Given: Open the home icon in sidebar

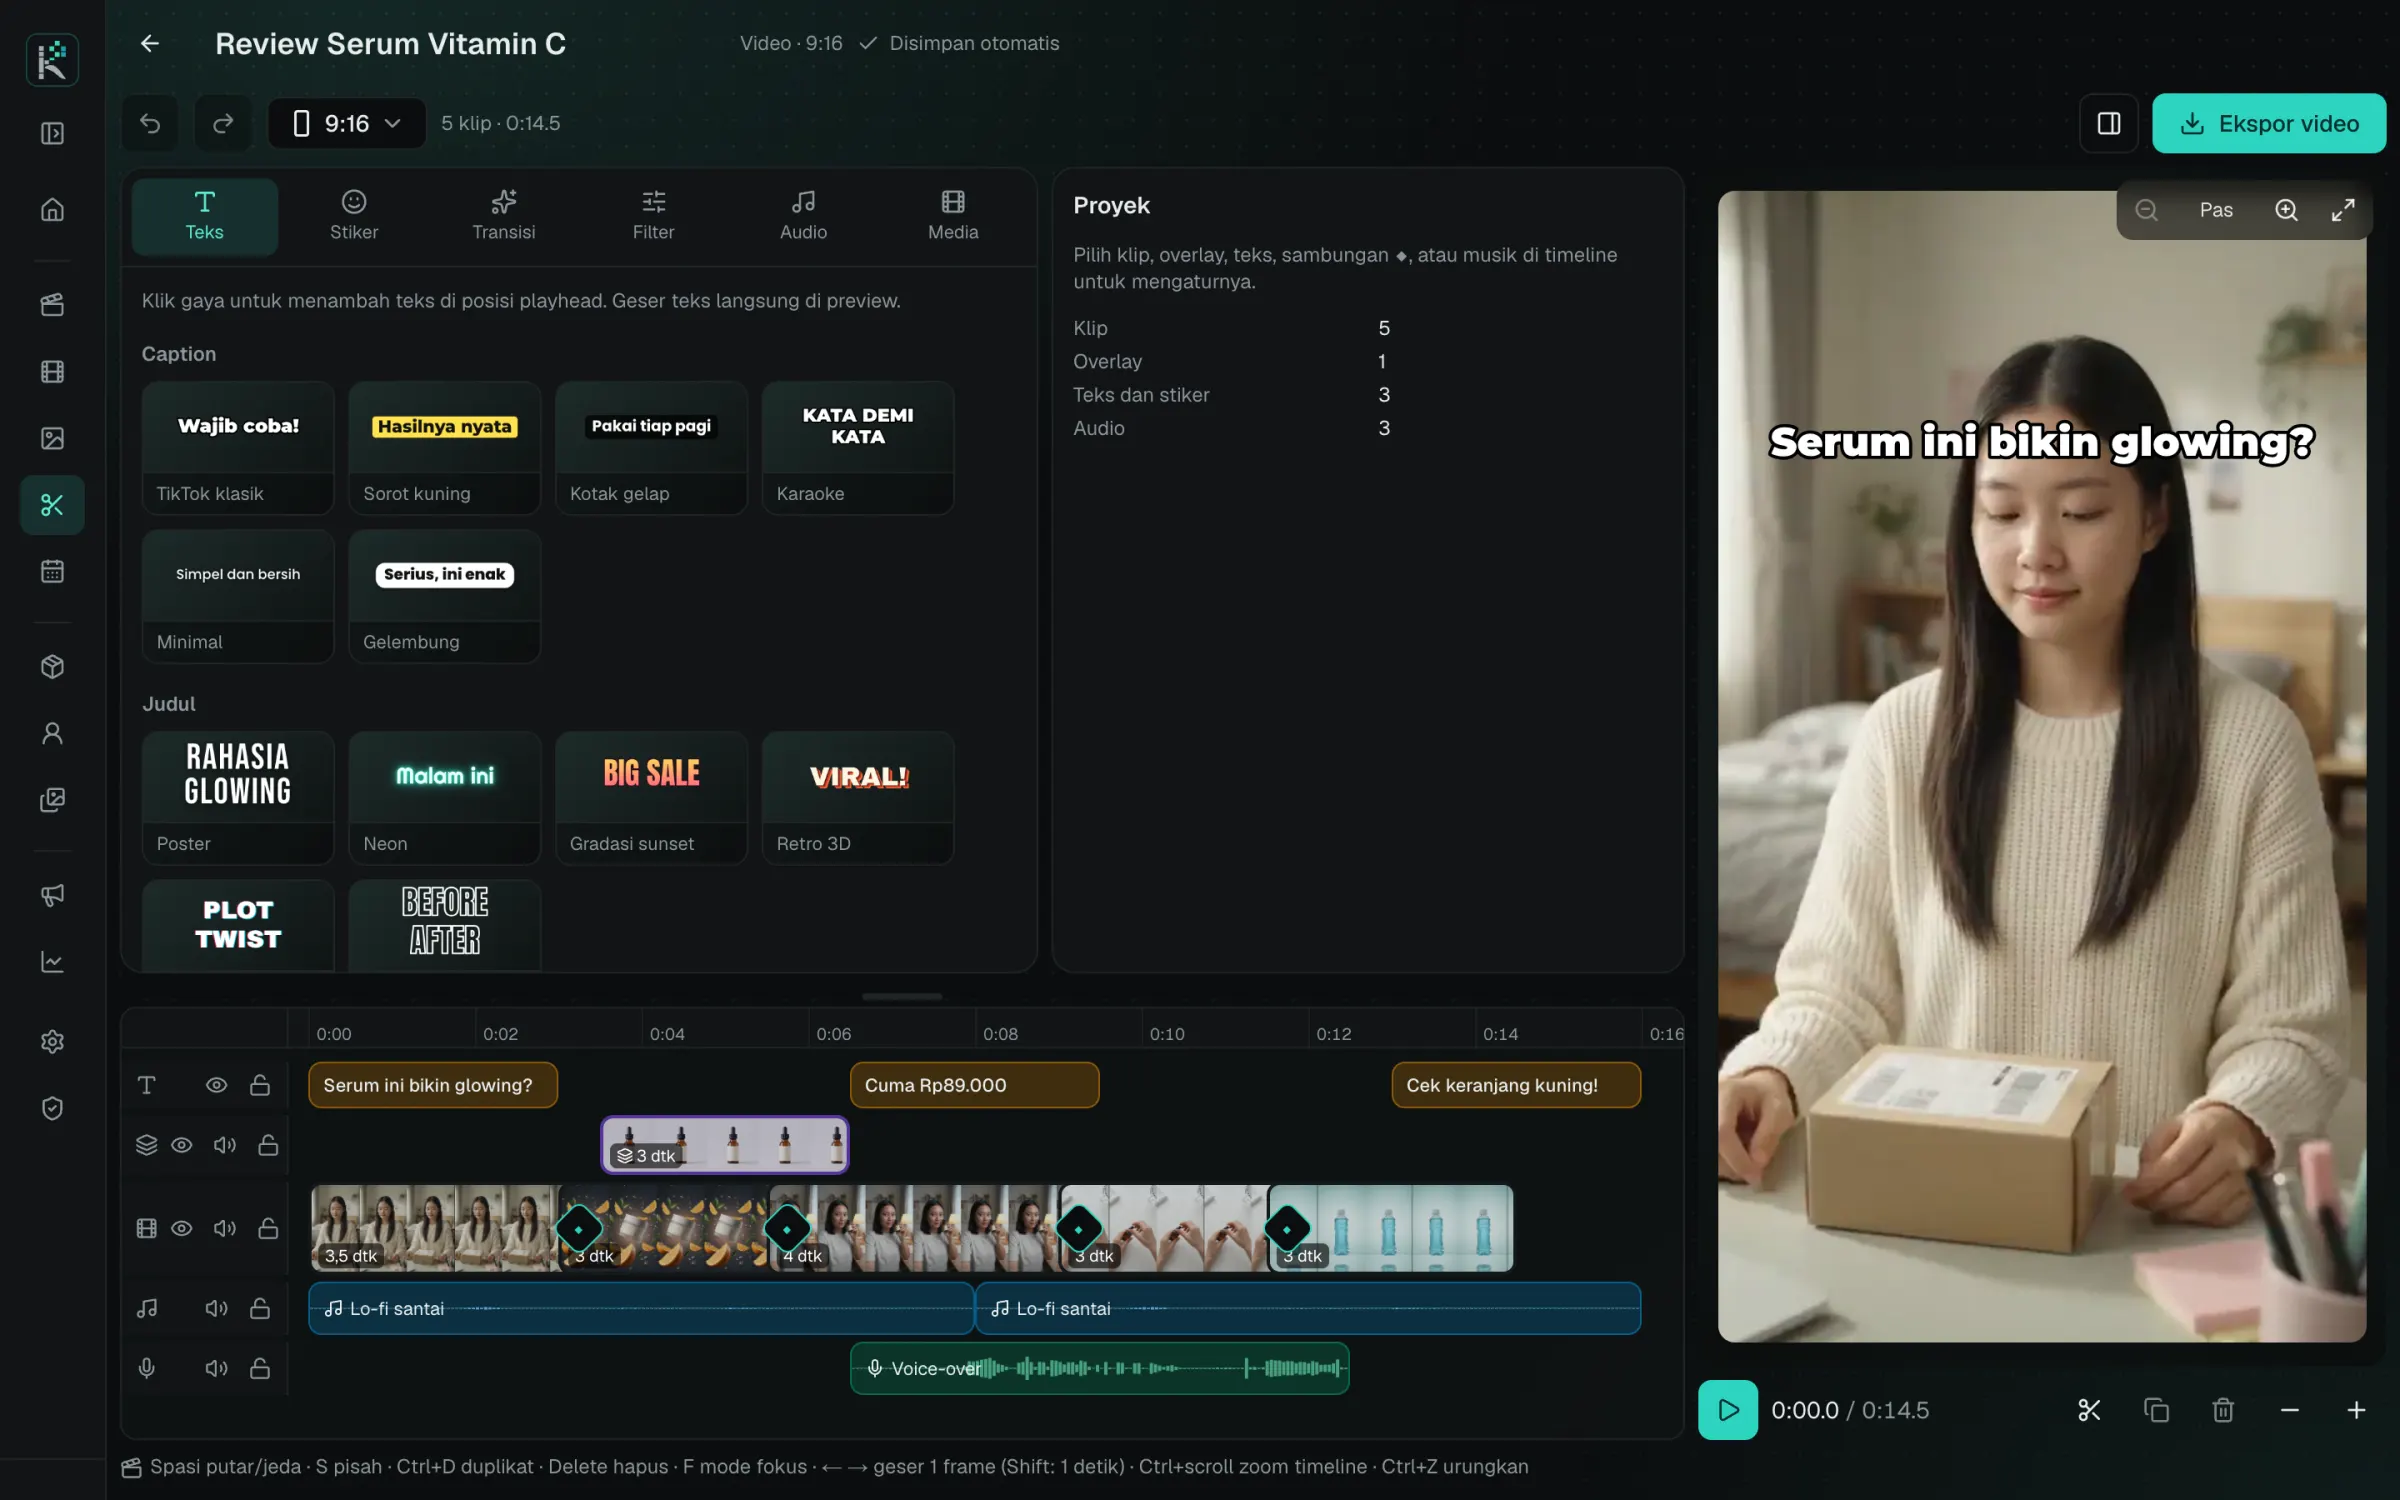Looking at the screenshot, I should [x=52, y=209].
